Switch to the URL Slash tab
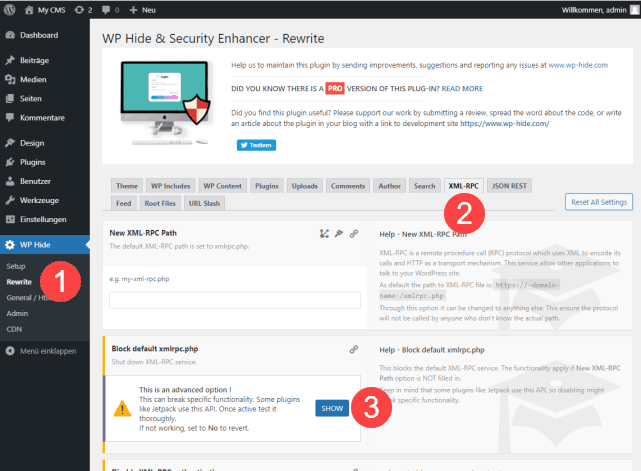 point(204,203)
